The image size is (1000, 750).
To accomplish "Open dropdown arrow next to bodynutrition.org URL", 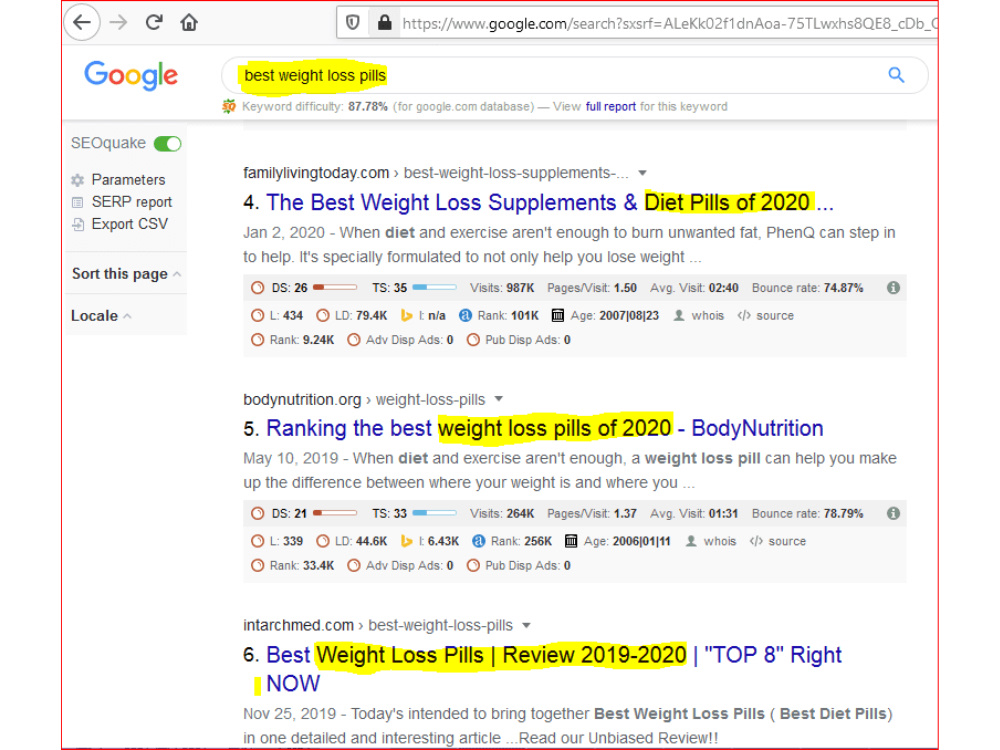I will (x=499, y=399).
